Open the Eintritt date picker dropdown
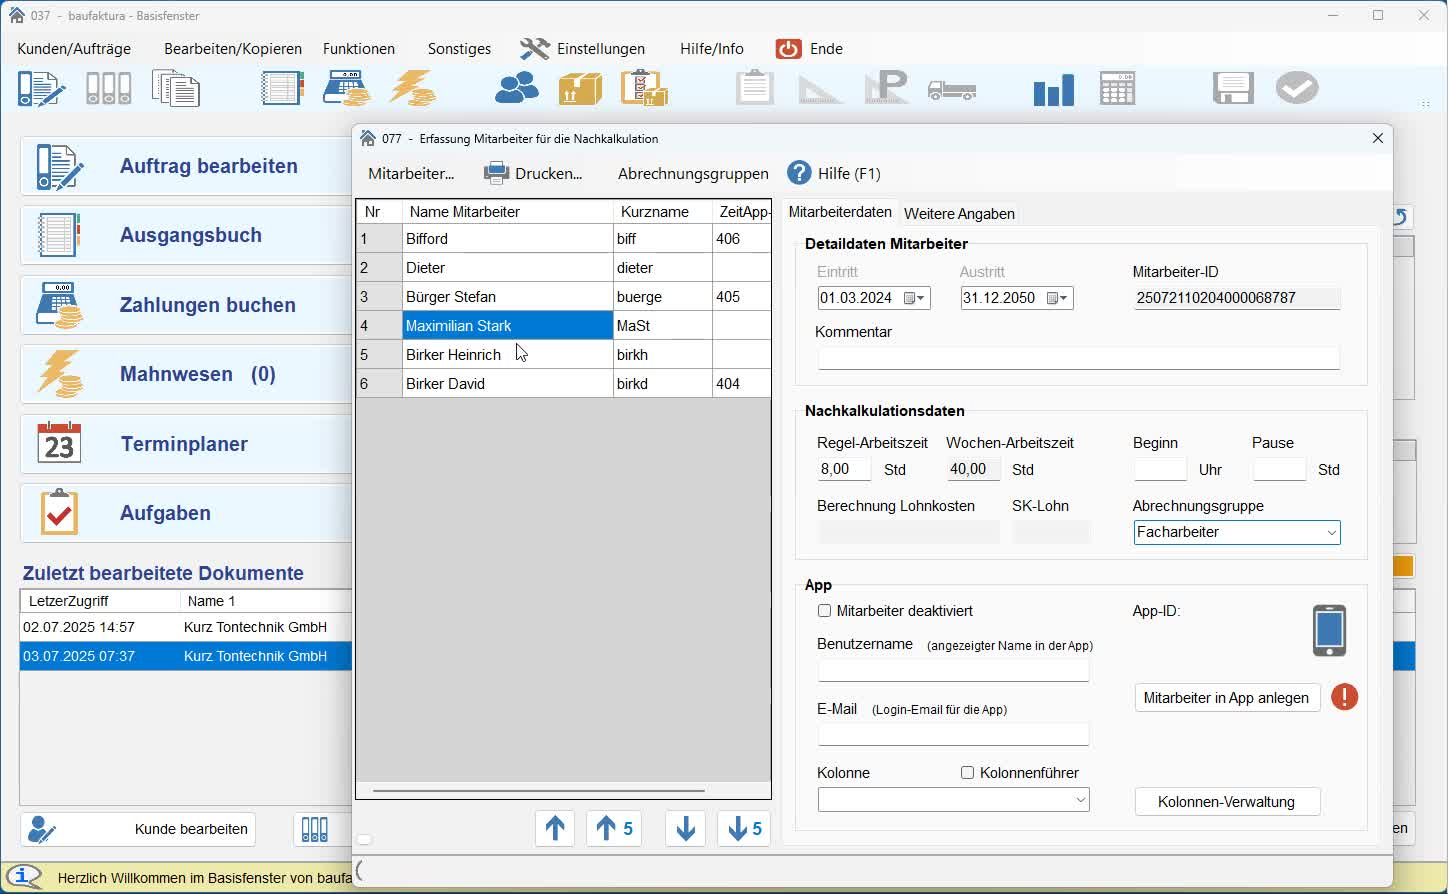Viewport: 1448px width, 894px height. tap(915, 298)
